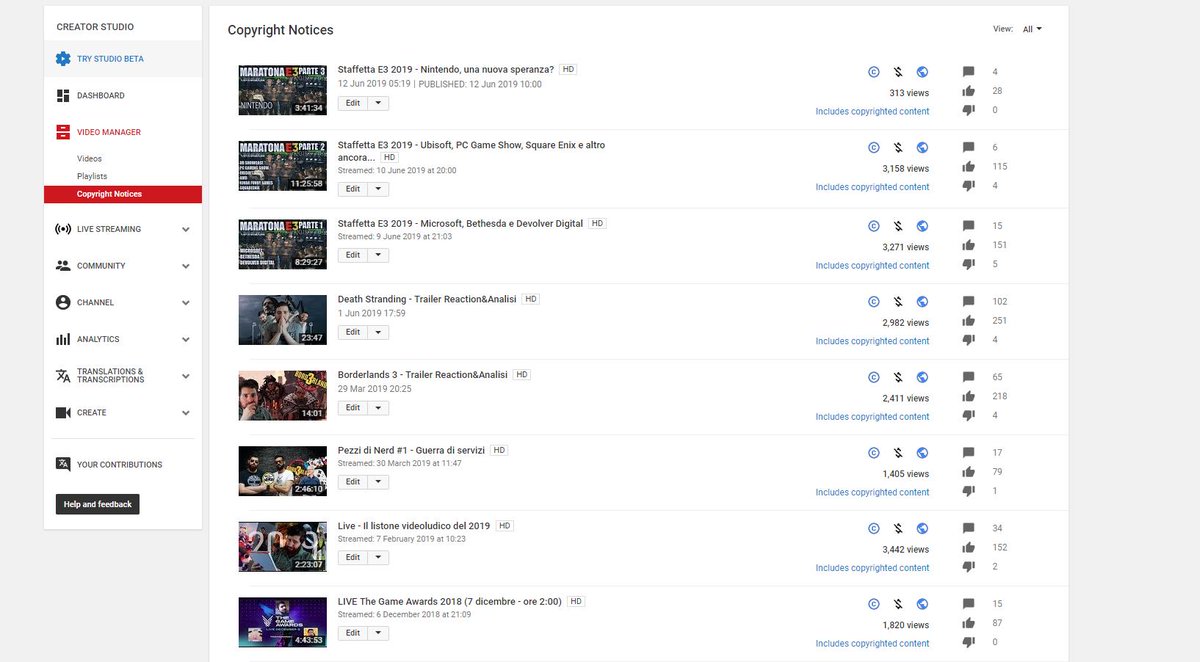
Task: Click the Help and feedback button
Action: point(98,504)
